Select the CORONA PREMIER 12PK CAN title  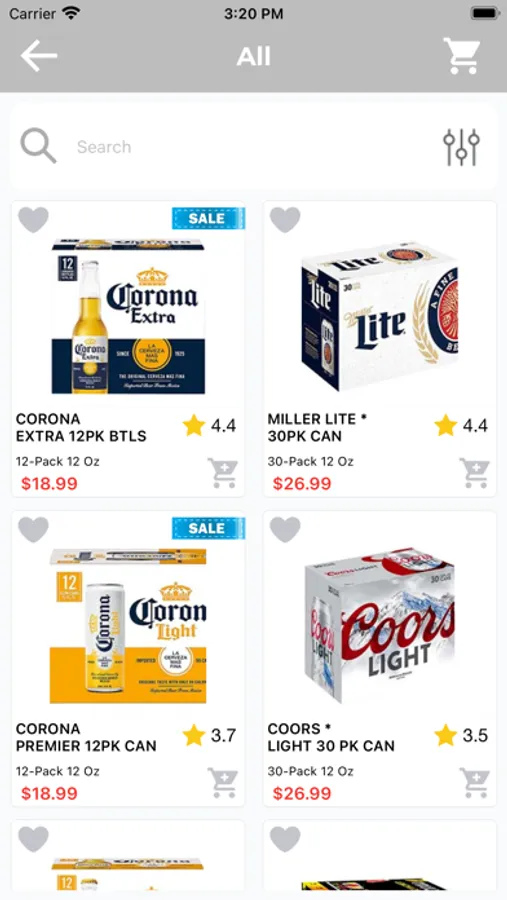point(86,738)
